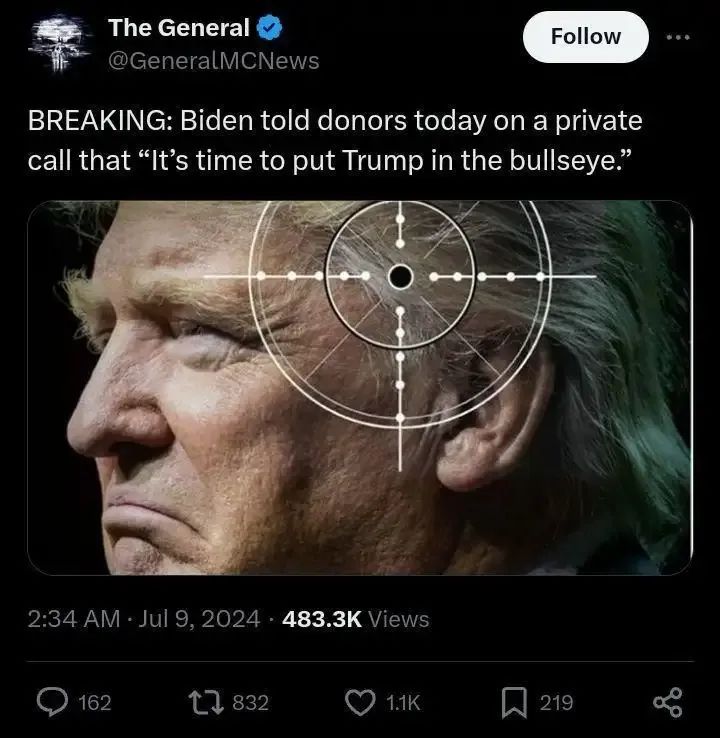Click the Jul 9, 2024 date
Viewport: 720px width, 738px height.
coord(199,619)
